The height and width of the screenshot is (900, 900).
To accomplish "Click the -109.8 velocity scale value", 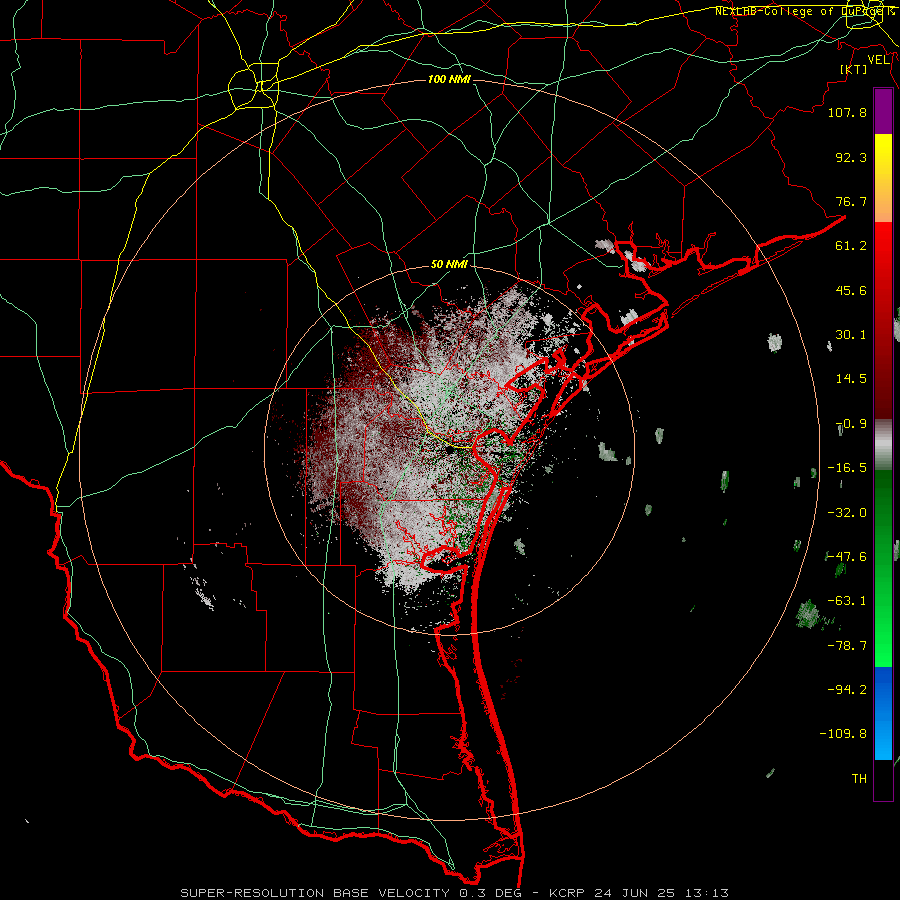I will tap(843, 734).
